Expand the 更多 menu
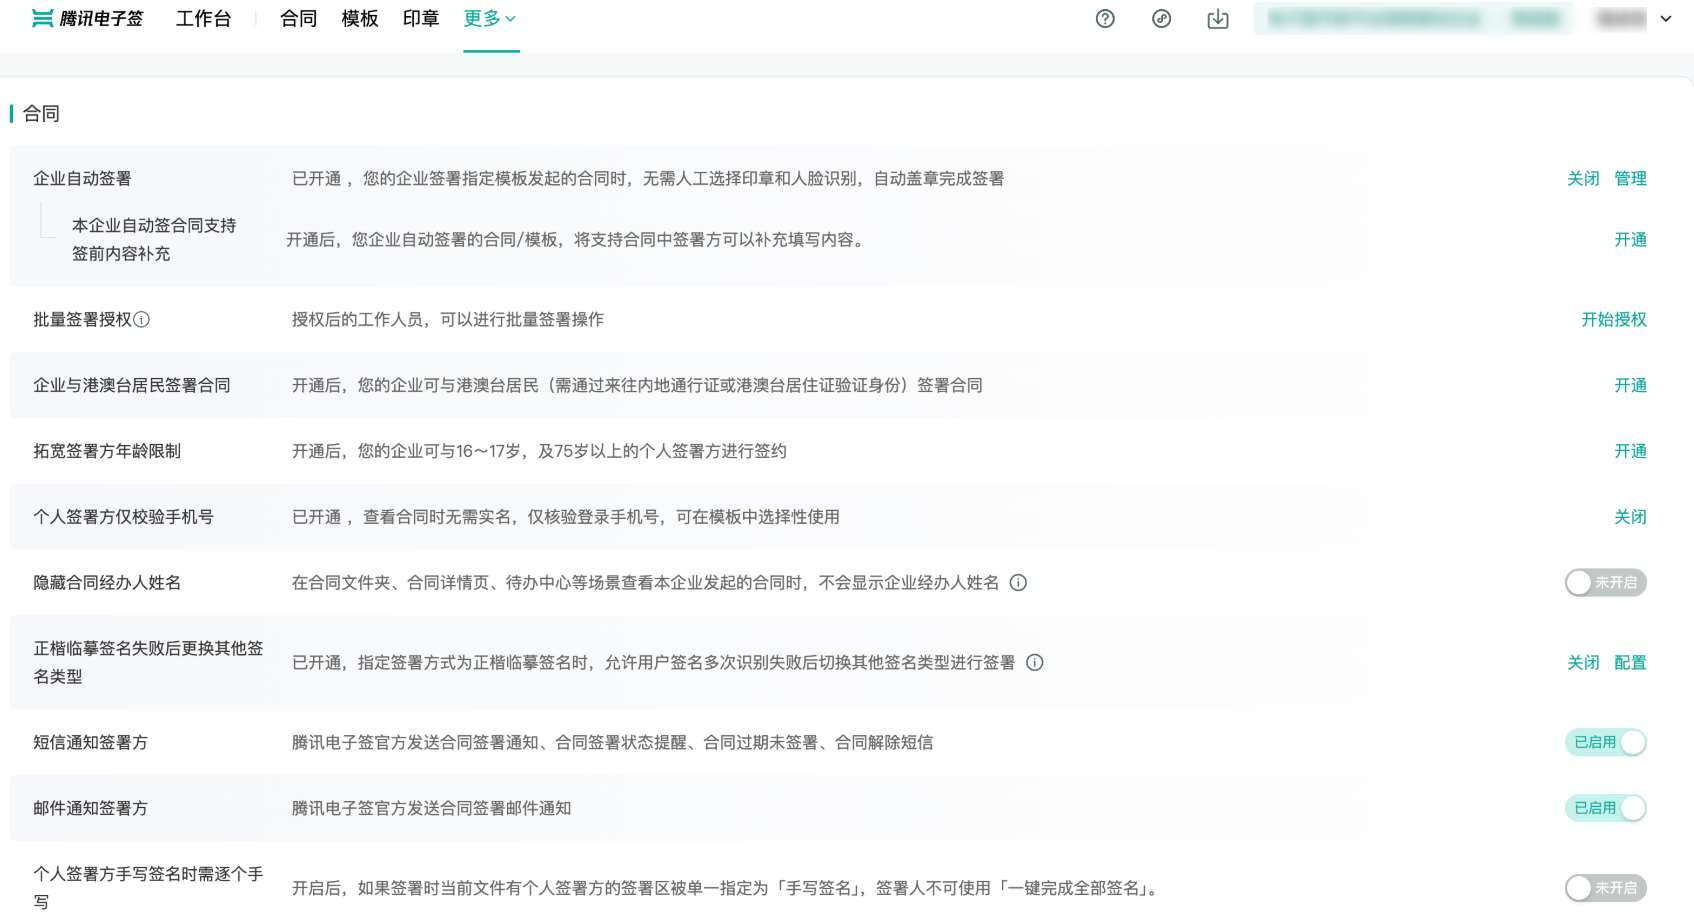The width and height of the screenshot is (1694, 920). click(490, 19)
